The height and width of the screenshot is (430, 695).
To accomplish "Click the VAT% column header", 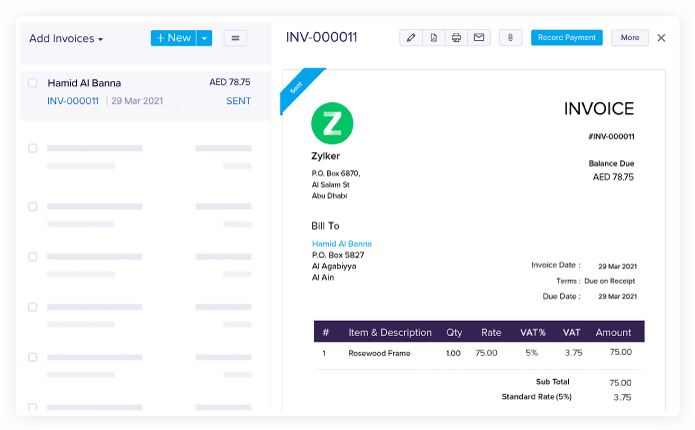I will point(533,332).
